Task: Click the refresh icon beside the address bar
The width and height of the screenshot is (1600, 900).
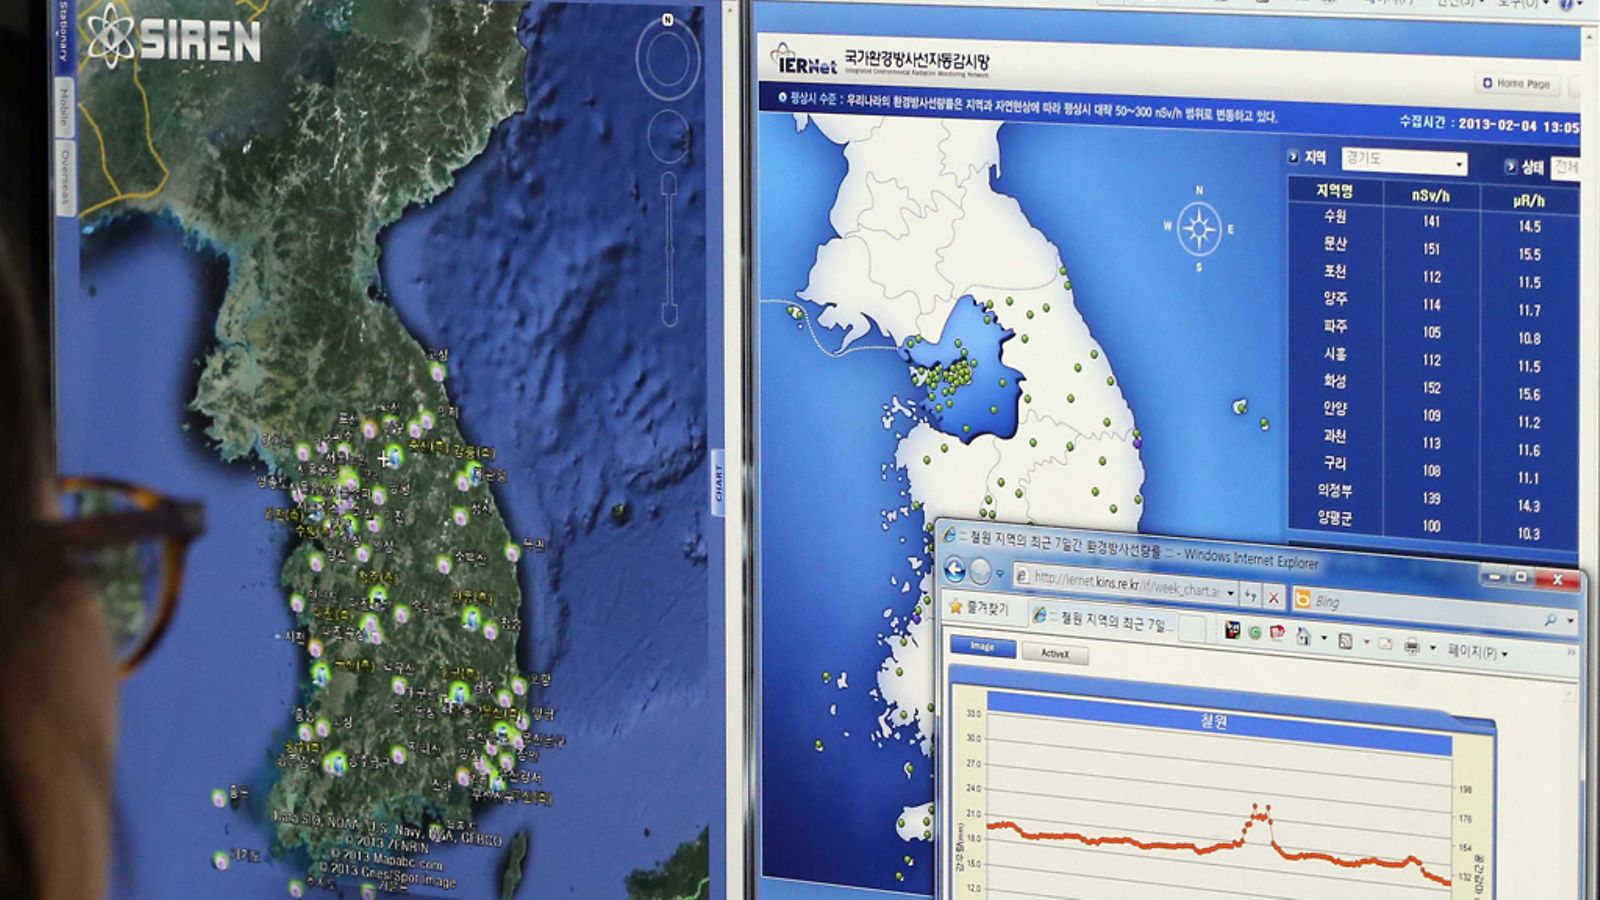Action: (1250, 594)
